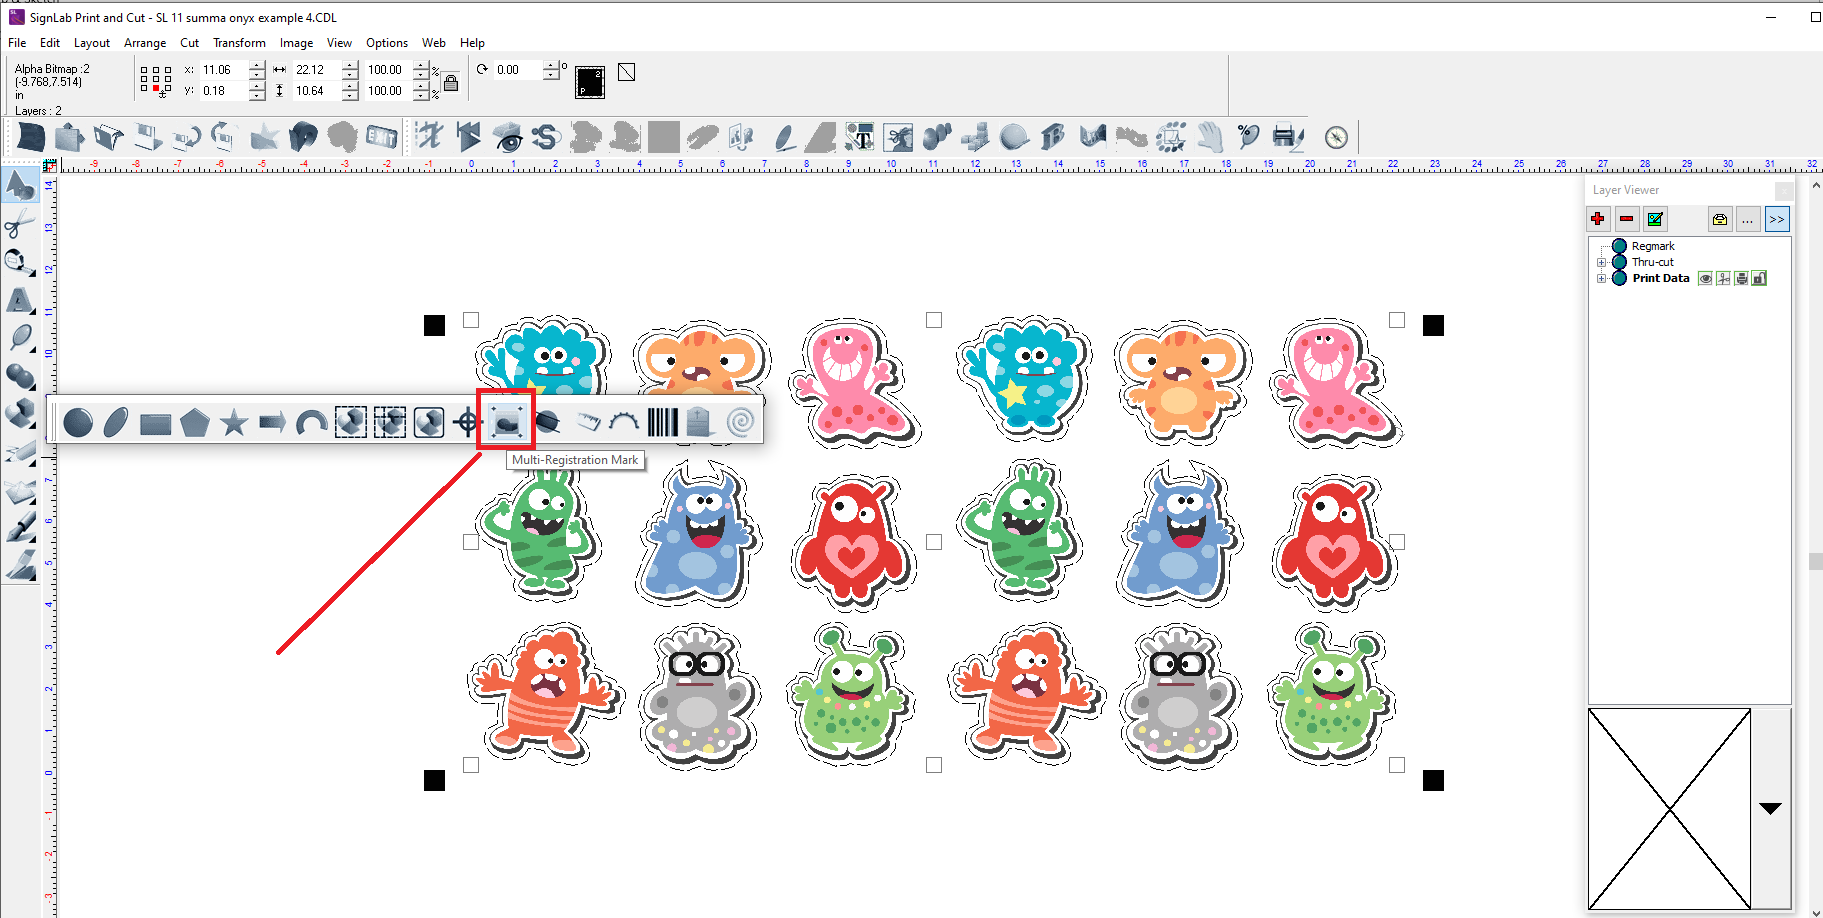The image size is (1823, 918).
Task: Choose the rectangle shape tool
Action: pos(156,424)
